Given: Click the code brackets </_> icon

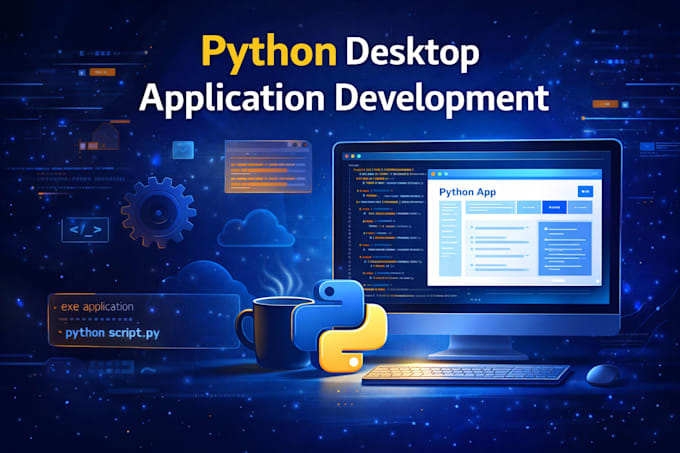Looking at the screenshot, I should tap(85, 230).
